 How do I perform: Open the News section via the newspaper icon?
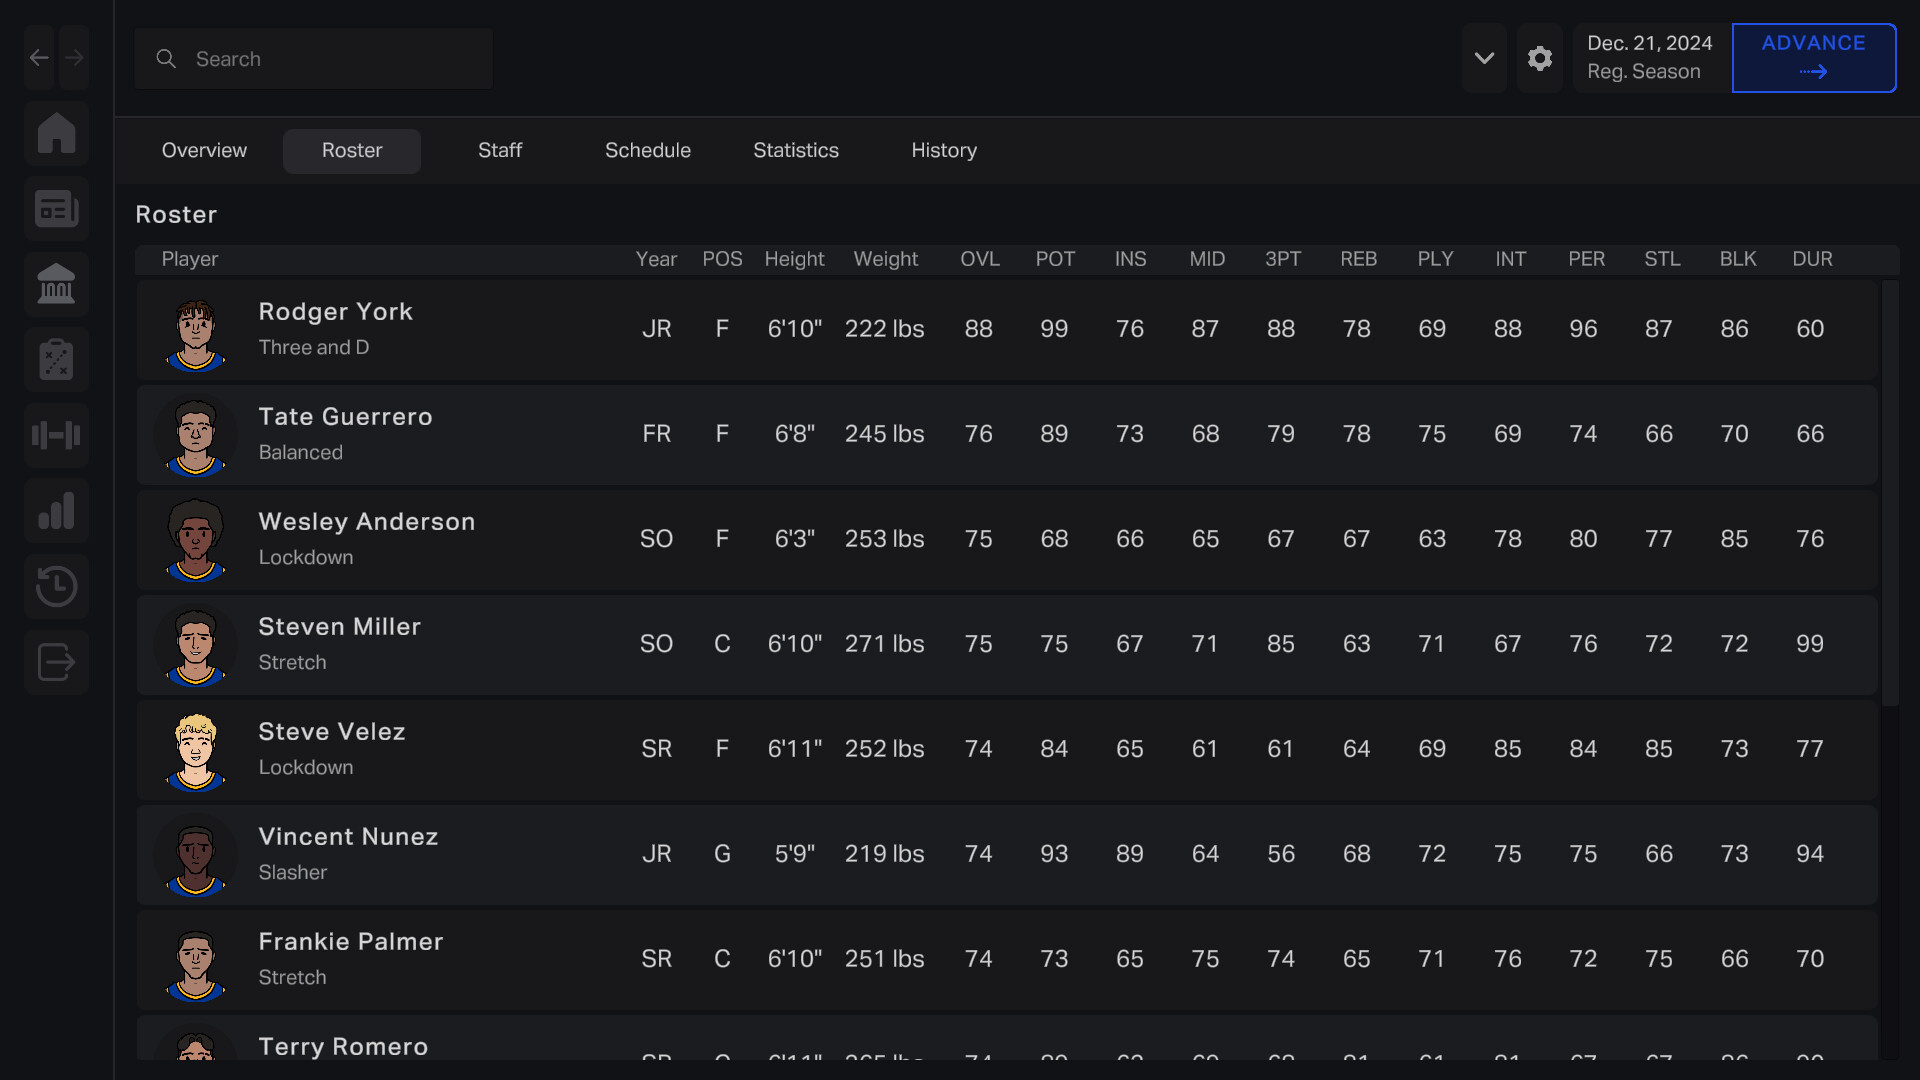pos(56,208)
